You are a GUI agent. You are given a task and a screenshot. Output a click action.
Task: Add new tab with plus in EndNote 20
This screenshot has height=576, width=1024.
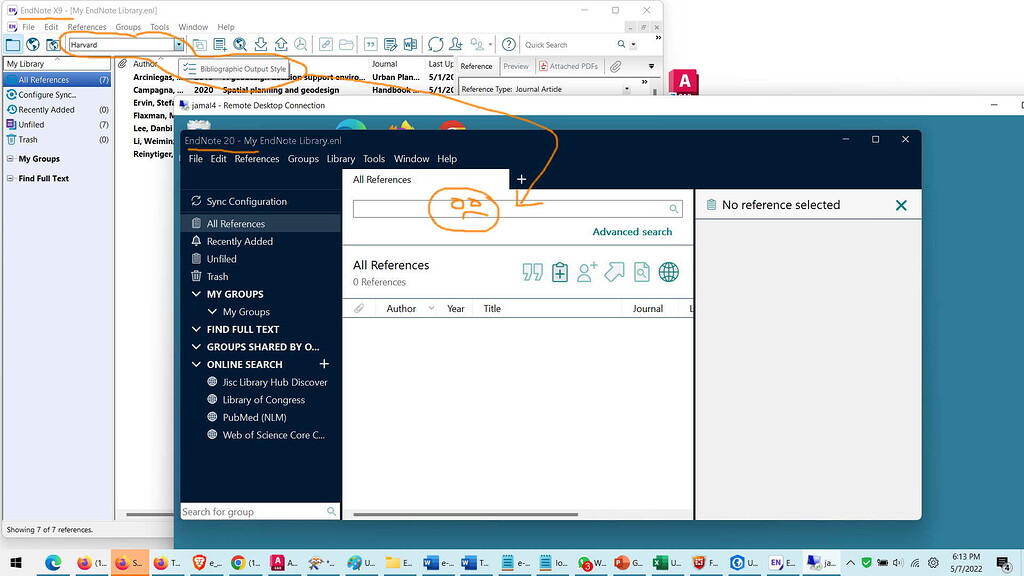pyautogui.click(x=521, y=179)
